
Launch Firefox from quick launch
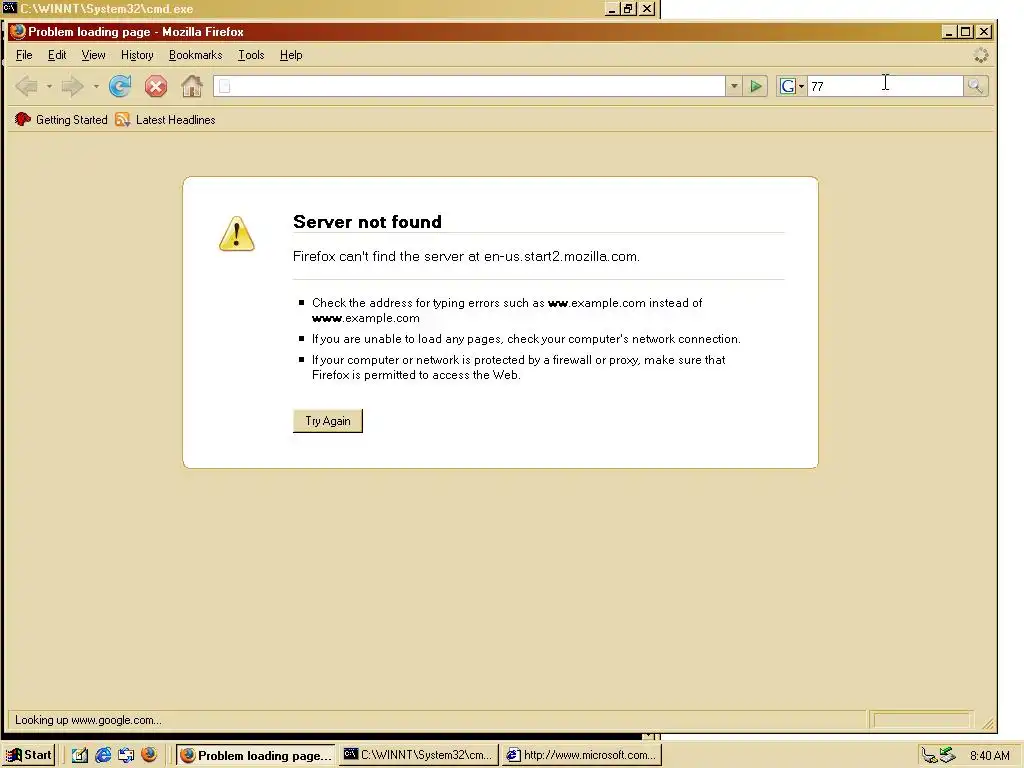pos(149,755)
